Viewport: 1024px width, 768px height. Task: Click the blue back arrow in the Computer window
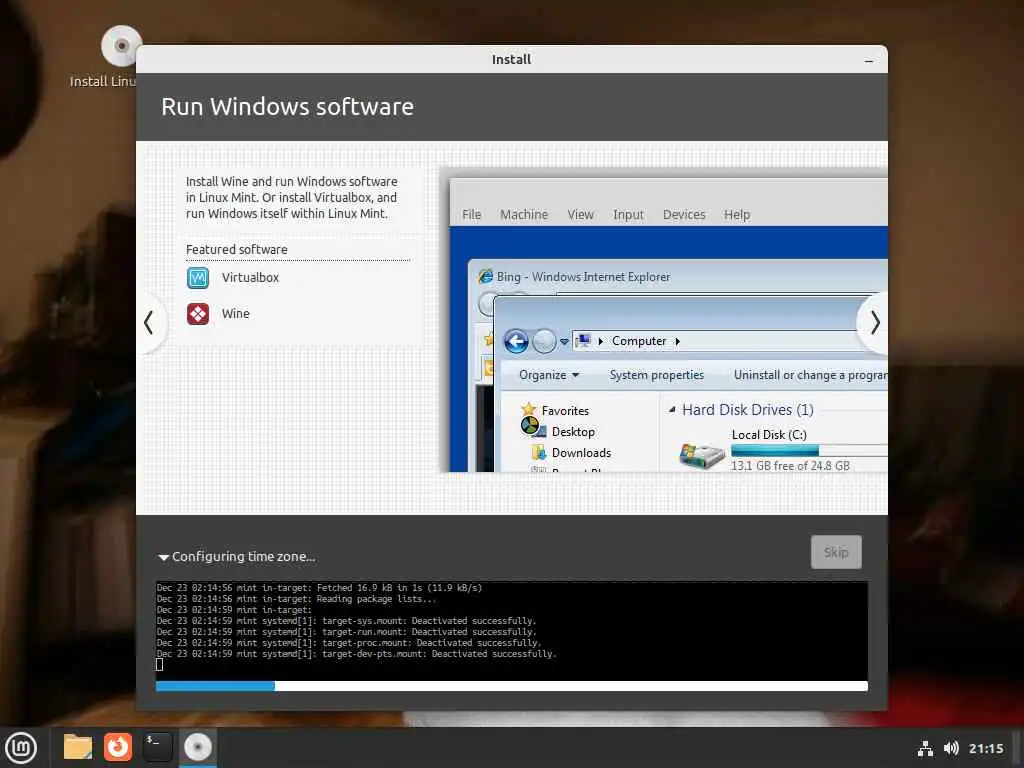coord(516,341)
